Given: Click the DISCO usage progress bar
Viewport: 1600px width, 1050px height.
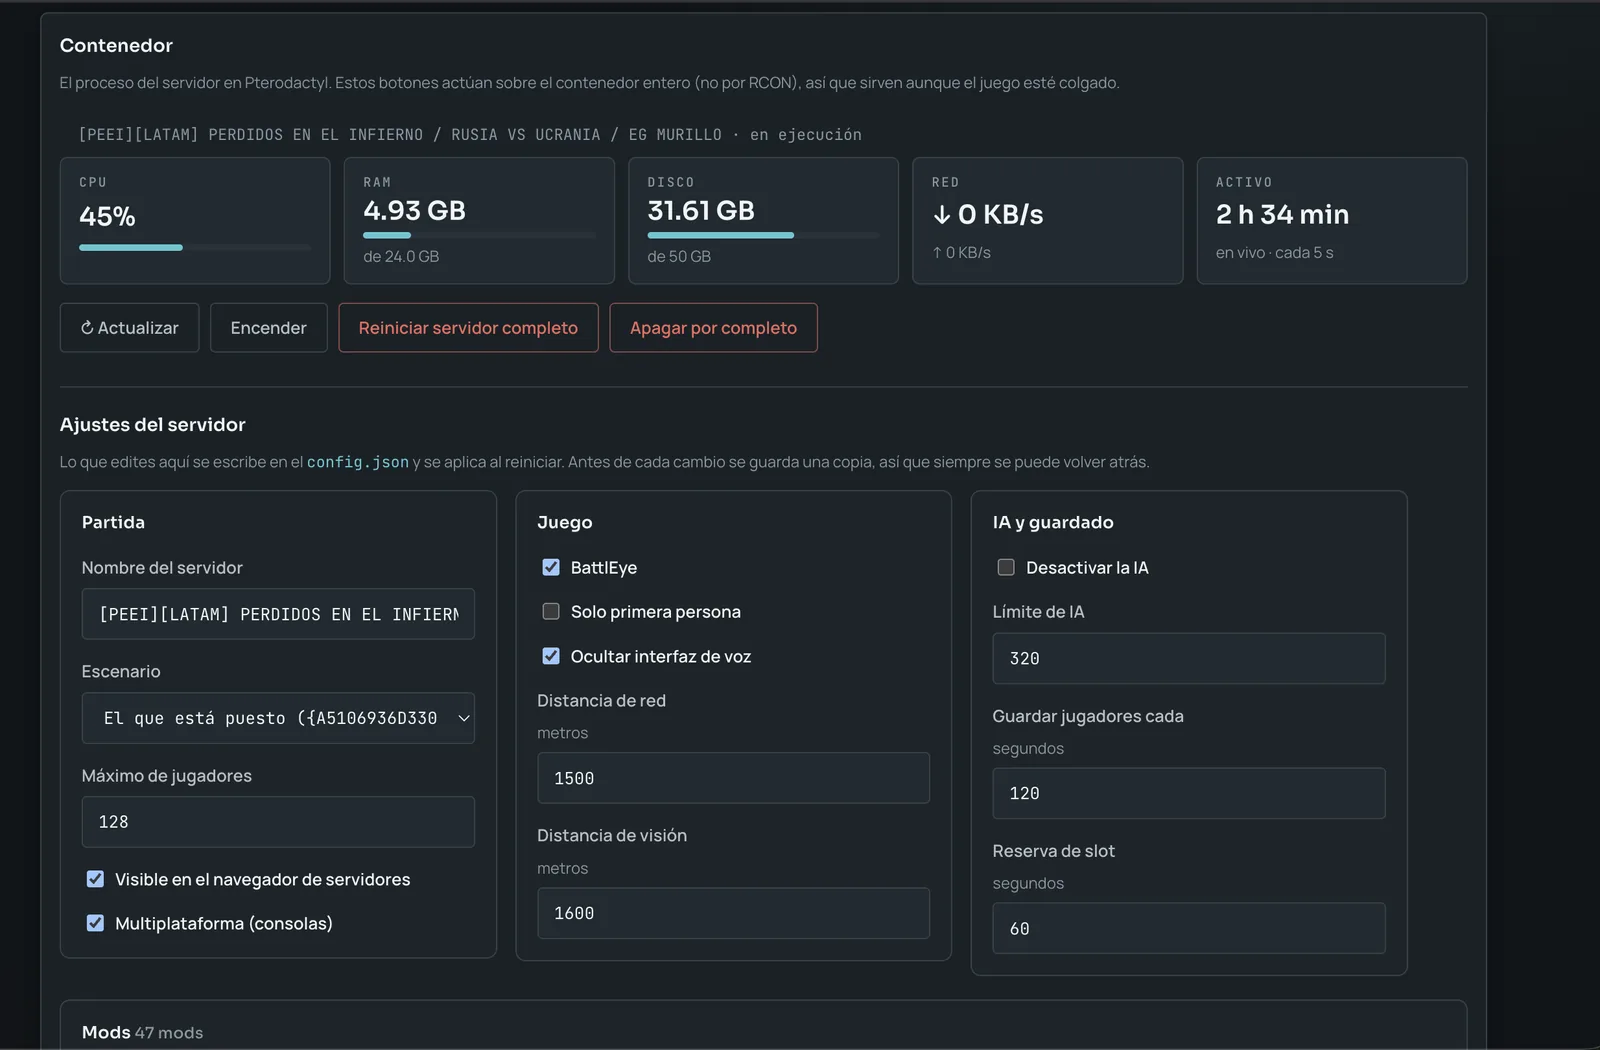Looking at the screenshot, I should click(763, 235).
